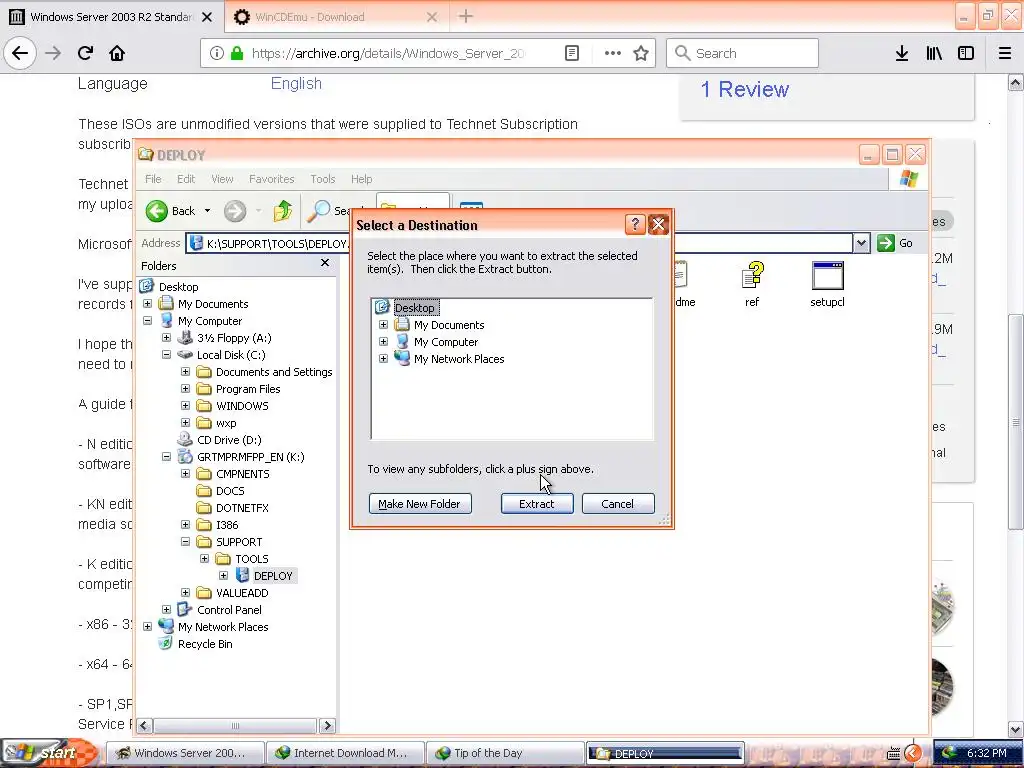Click Make New Folder button
The width and height of the screenshot is (1024, 768).
pos(420,504)
